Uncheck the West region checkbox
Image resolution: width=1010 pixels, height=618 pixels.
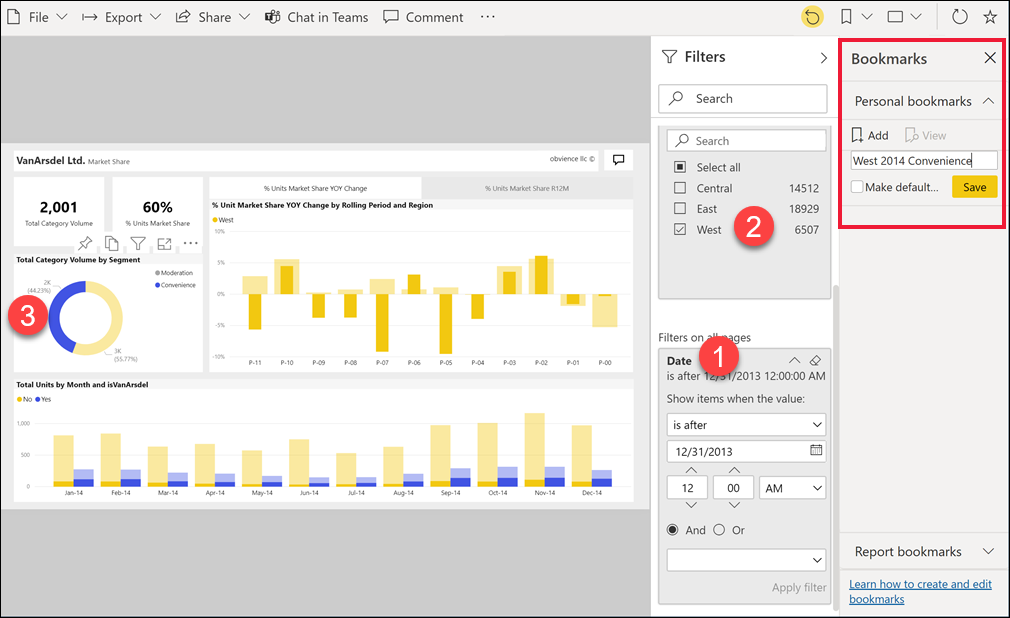680,229
